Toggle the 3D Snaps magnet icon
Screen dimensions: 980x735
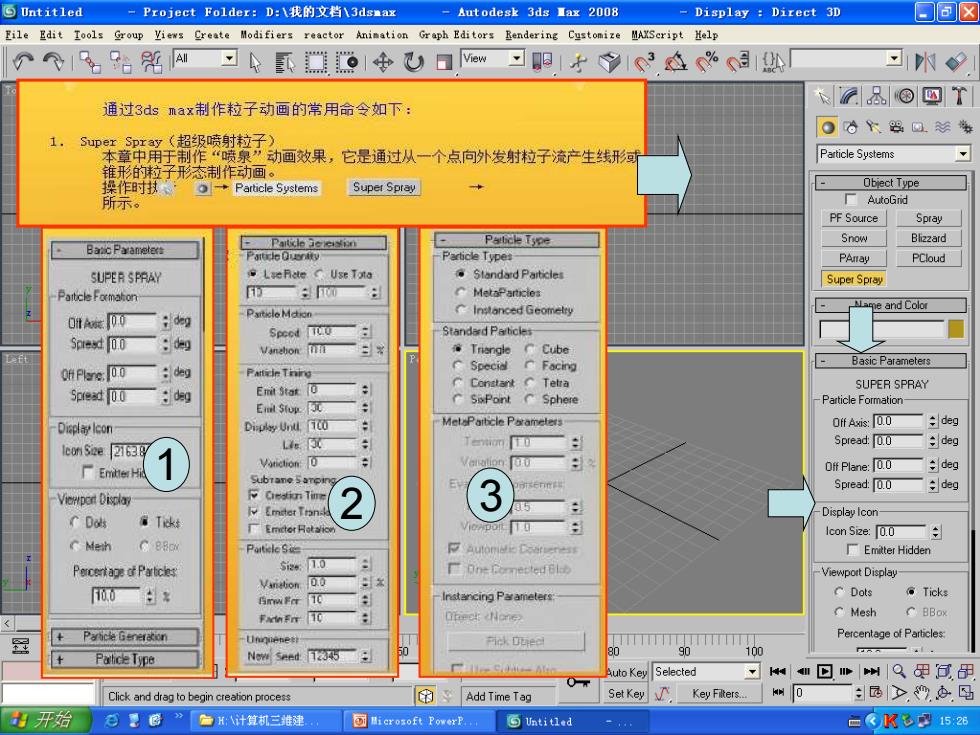(644, 62)
